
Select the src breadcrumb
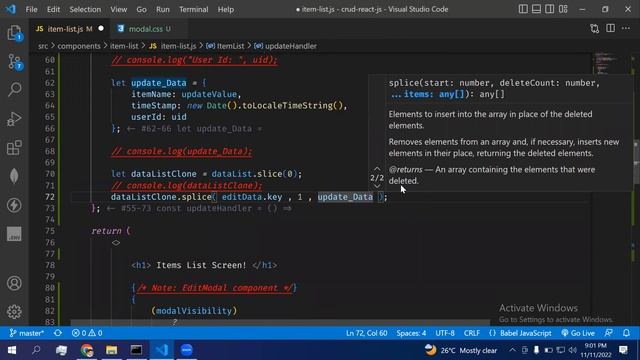point(43,46)
